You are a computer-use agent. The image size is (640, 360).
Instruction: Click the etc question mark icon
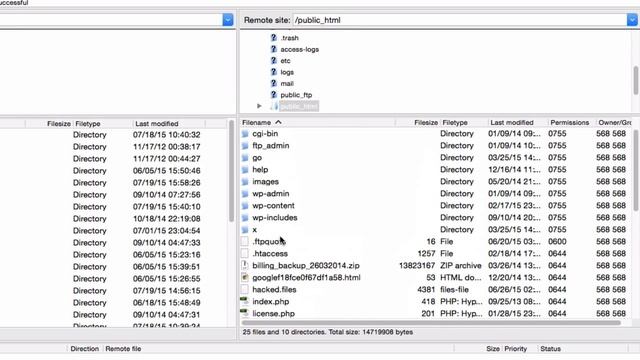click(273, 60)
